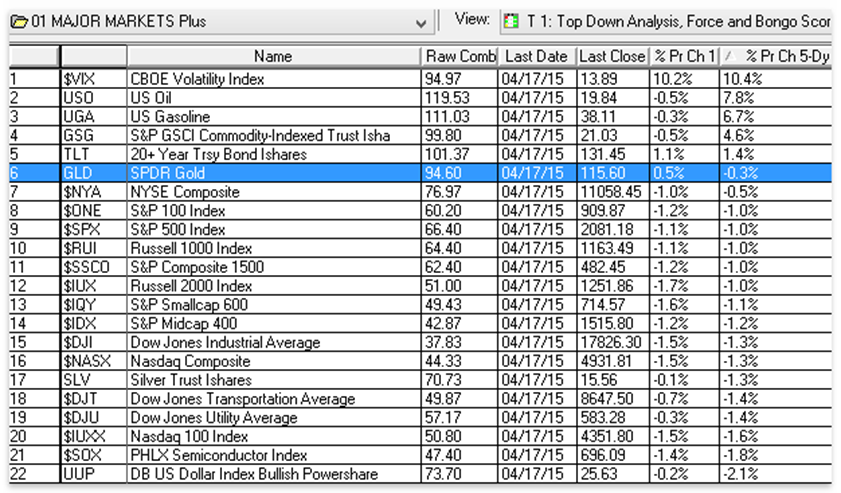This screenshot has height=493, width=841.
Task: Select the $VIX symbol cell
Action: (x=94, y=79)
